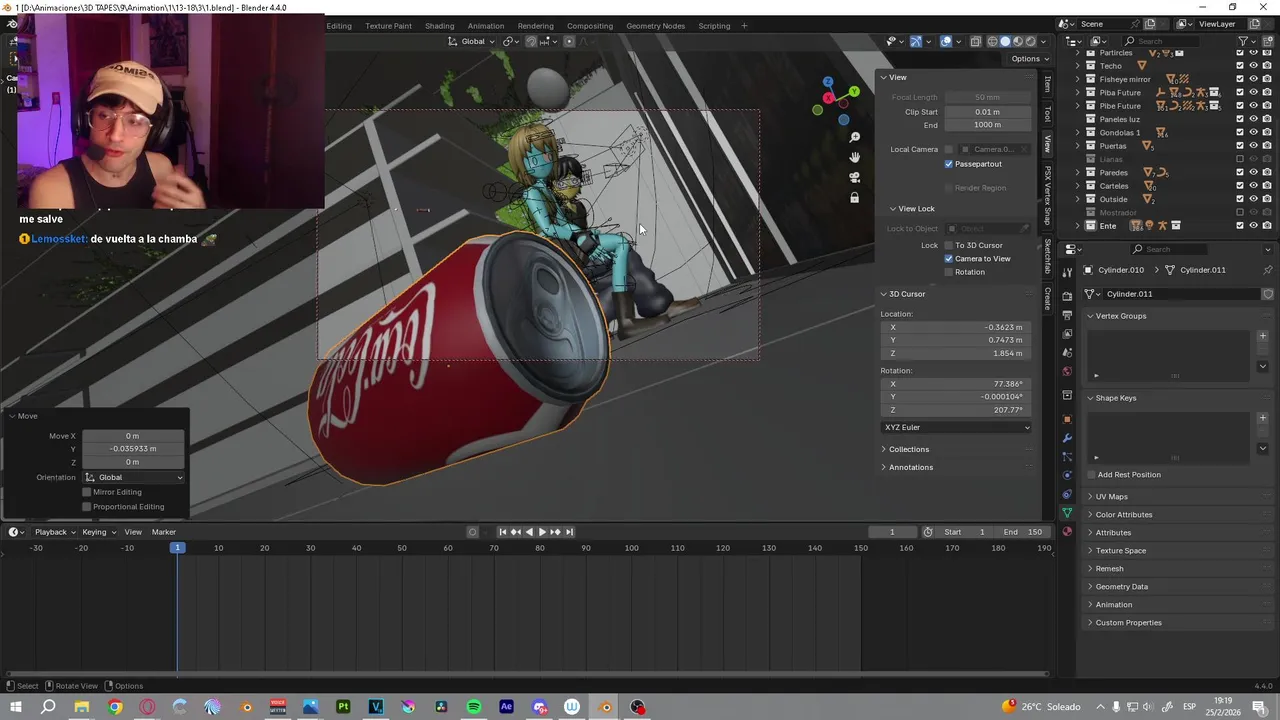Expand the Geometry Data panel

coord(1121,587)
